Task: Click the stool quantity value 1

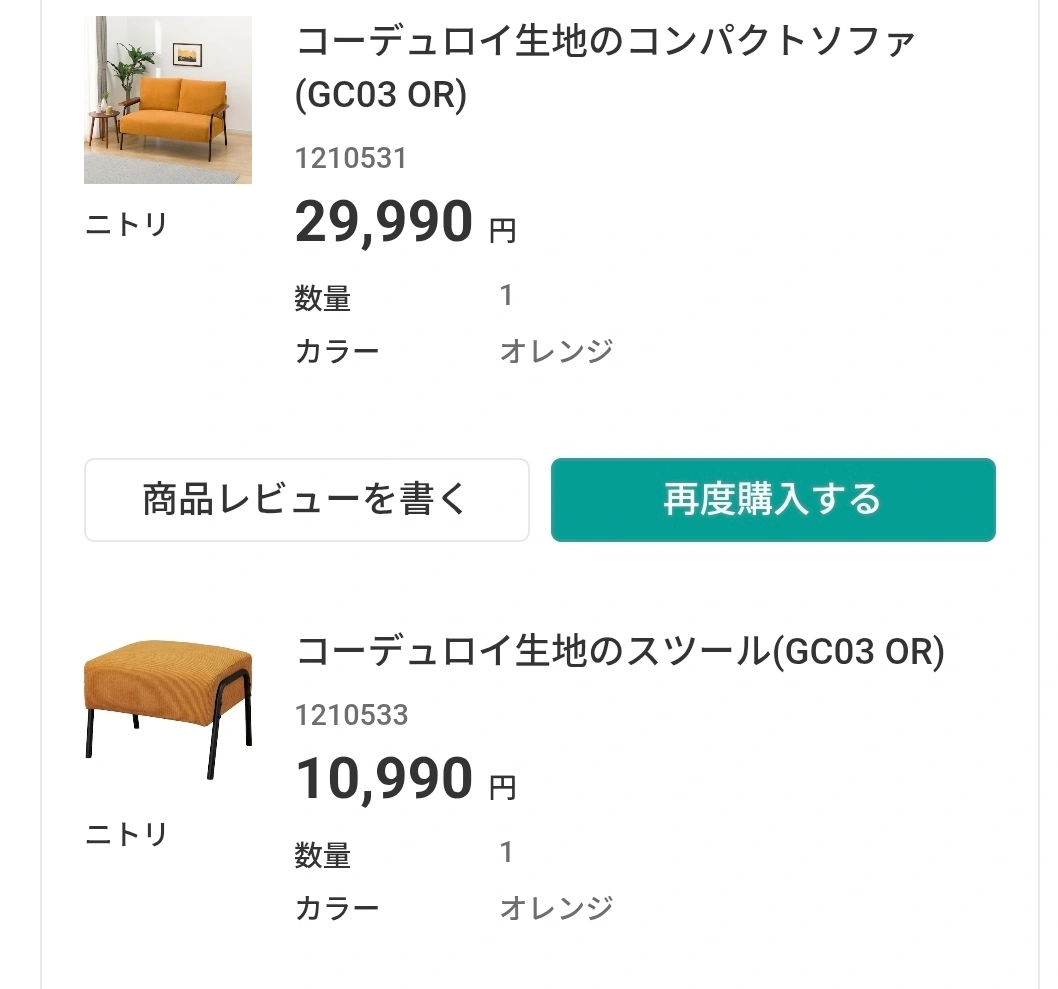Action: coord(506,853)
